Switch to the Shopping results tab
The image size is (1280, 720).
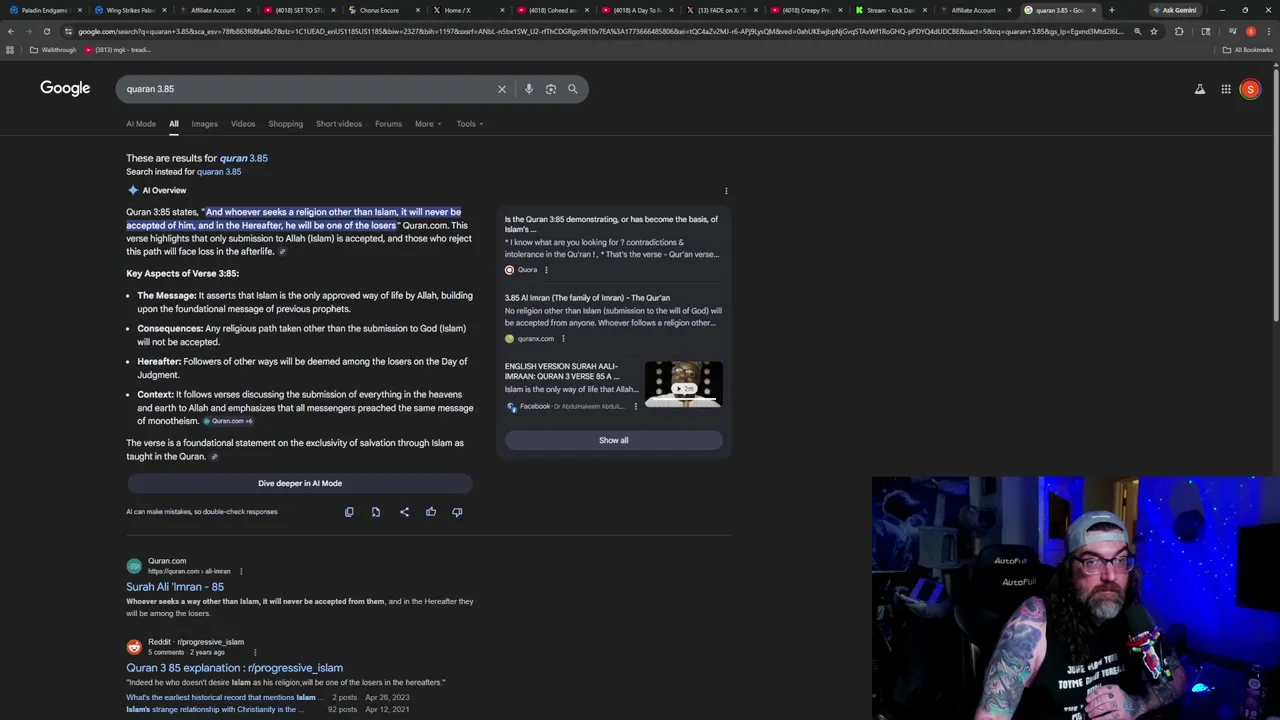pos(285,124)
